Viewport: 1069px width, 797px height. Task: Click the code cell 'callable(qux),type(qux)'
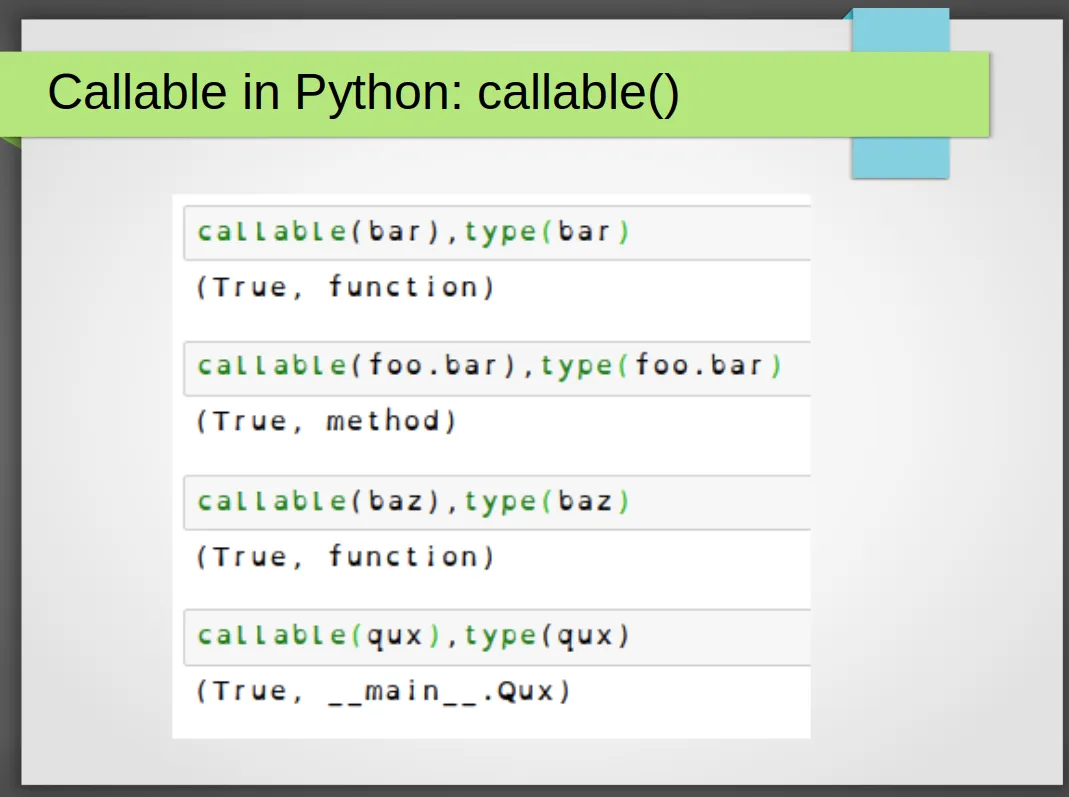pos(497,637)
